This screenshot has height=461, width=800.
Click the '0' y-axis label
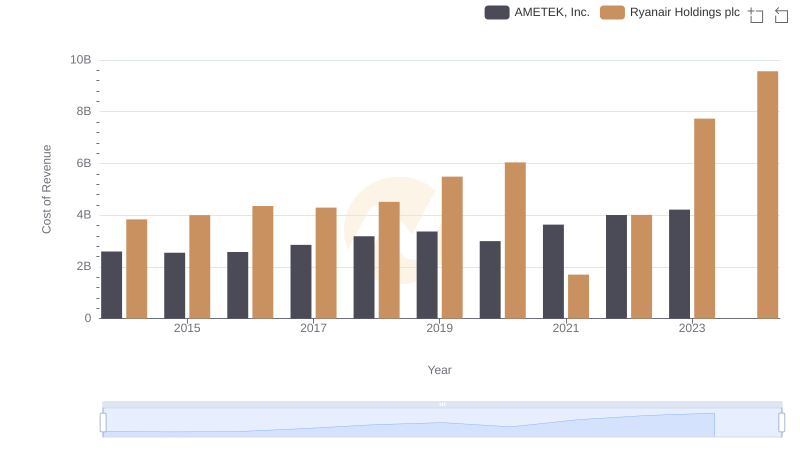88,318
